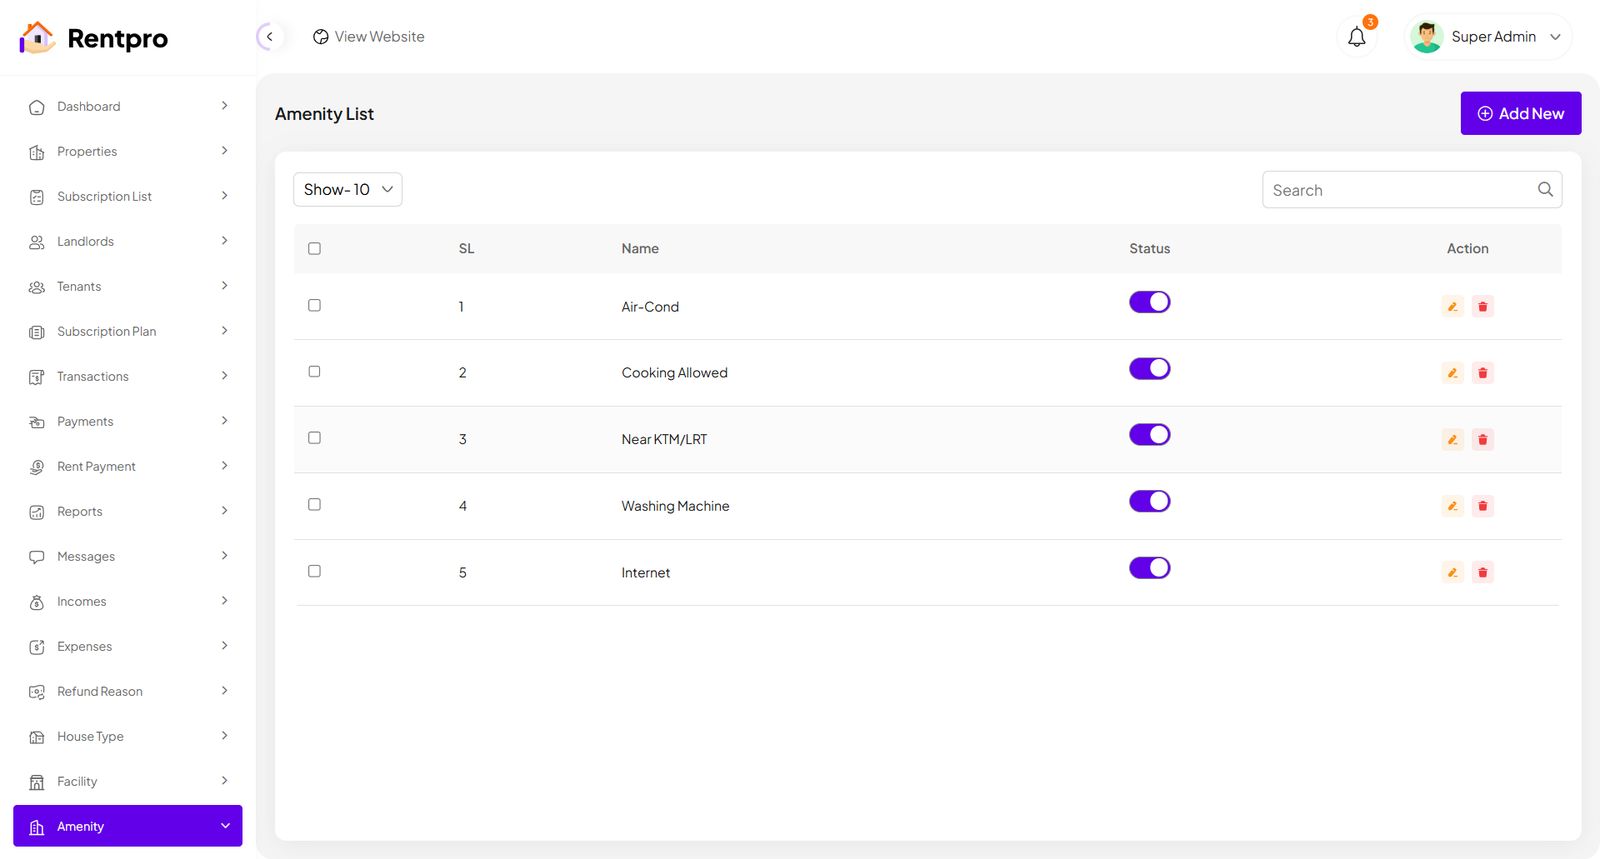This screenshot has height=859, width=1600.
Task: Click into the Search input field
Action: point(1398,190)
